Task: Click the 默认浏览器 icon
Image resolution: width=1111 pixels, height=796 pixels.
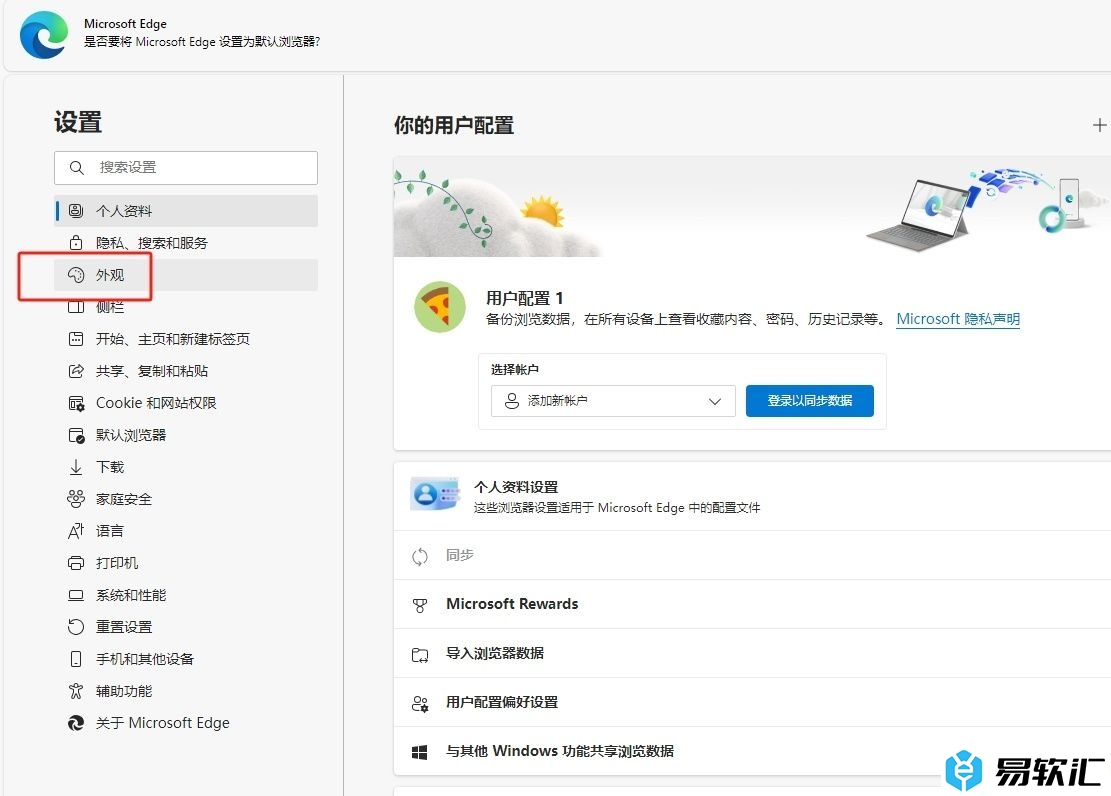Action: 76,435
